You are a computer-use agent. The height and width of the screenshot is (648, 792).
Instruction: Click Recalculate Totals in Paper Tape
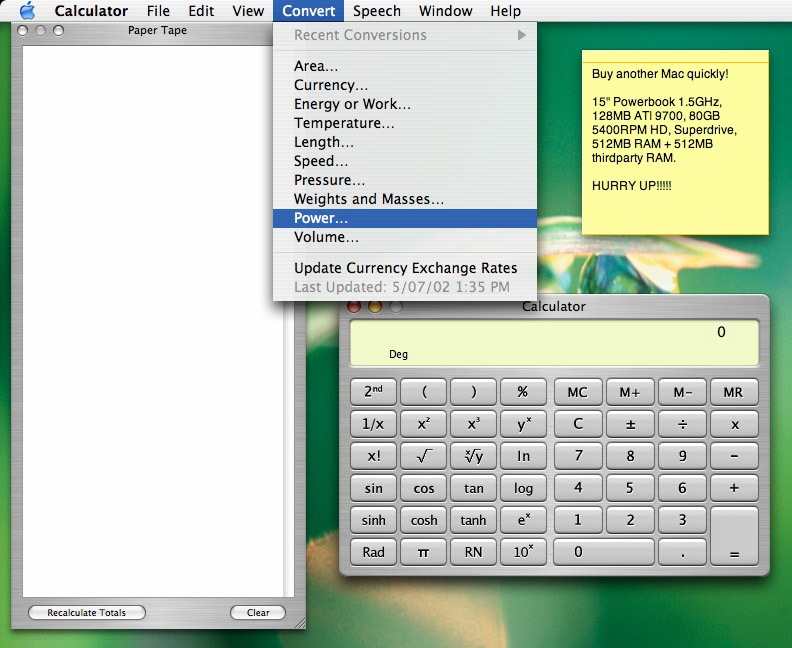point(87,613)
